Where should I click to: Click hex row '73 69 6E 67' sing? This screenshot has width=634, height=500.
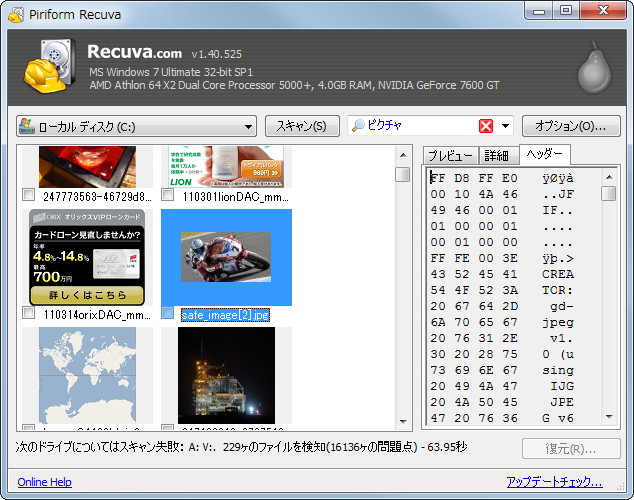tap(501, 370)
